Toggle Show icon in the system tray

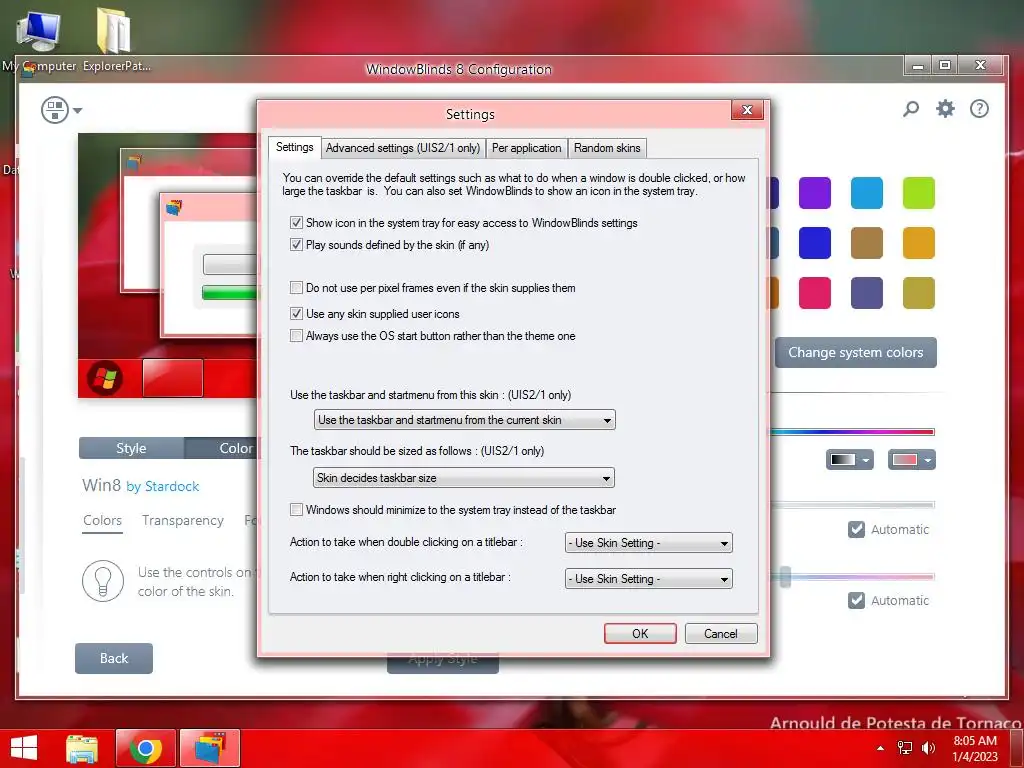pyautogui.click(x=296, y=223)
